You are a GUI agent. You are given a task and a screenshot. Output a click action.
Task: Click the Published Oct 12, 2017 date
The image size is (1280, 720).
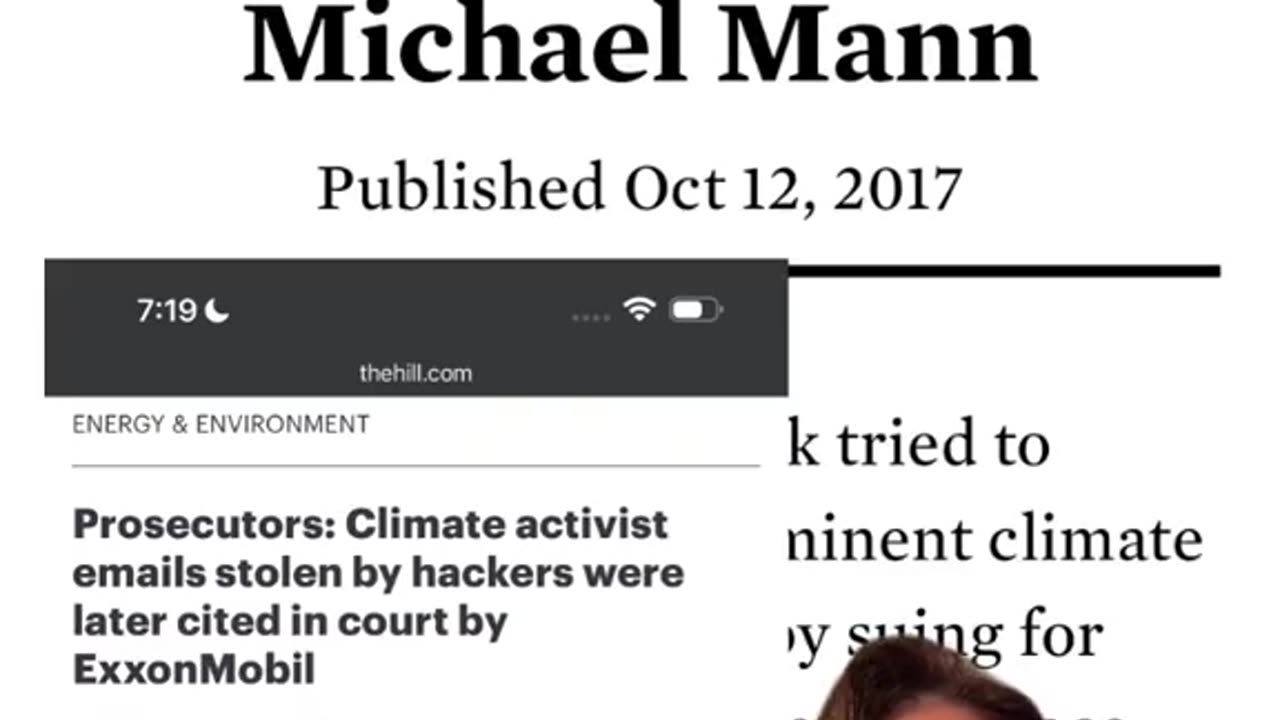pos(640,188)
